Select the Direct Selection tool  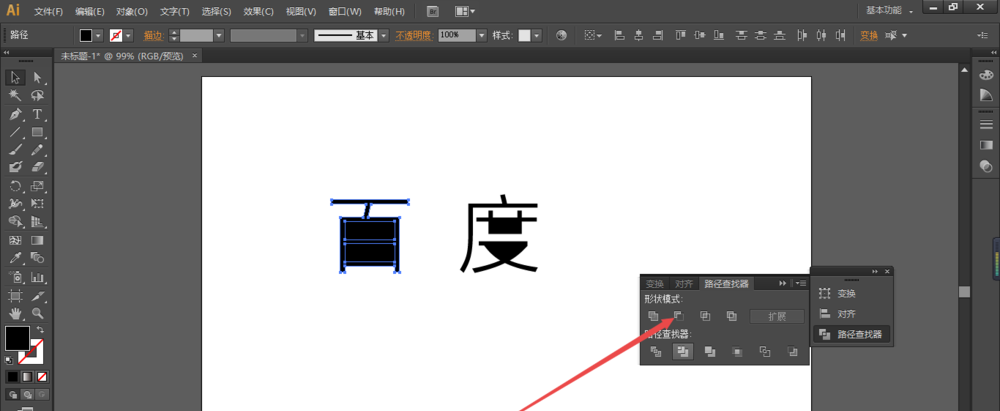pos(38,77)
